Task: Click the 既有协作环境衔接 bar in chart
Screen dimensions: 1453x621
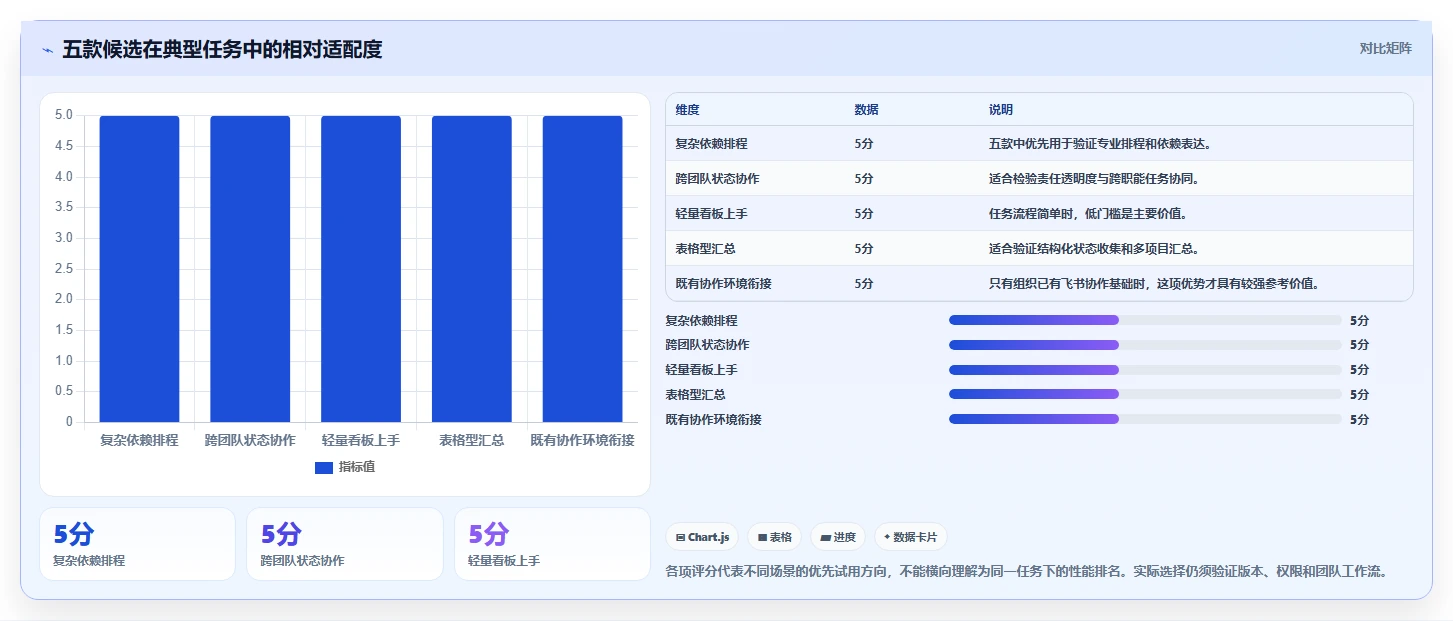Action: pos(583,269)
